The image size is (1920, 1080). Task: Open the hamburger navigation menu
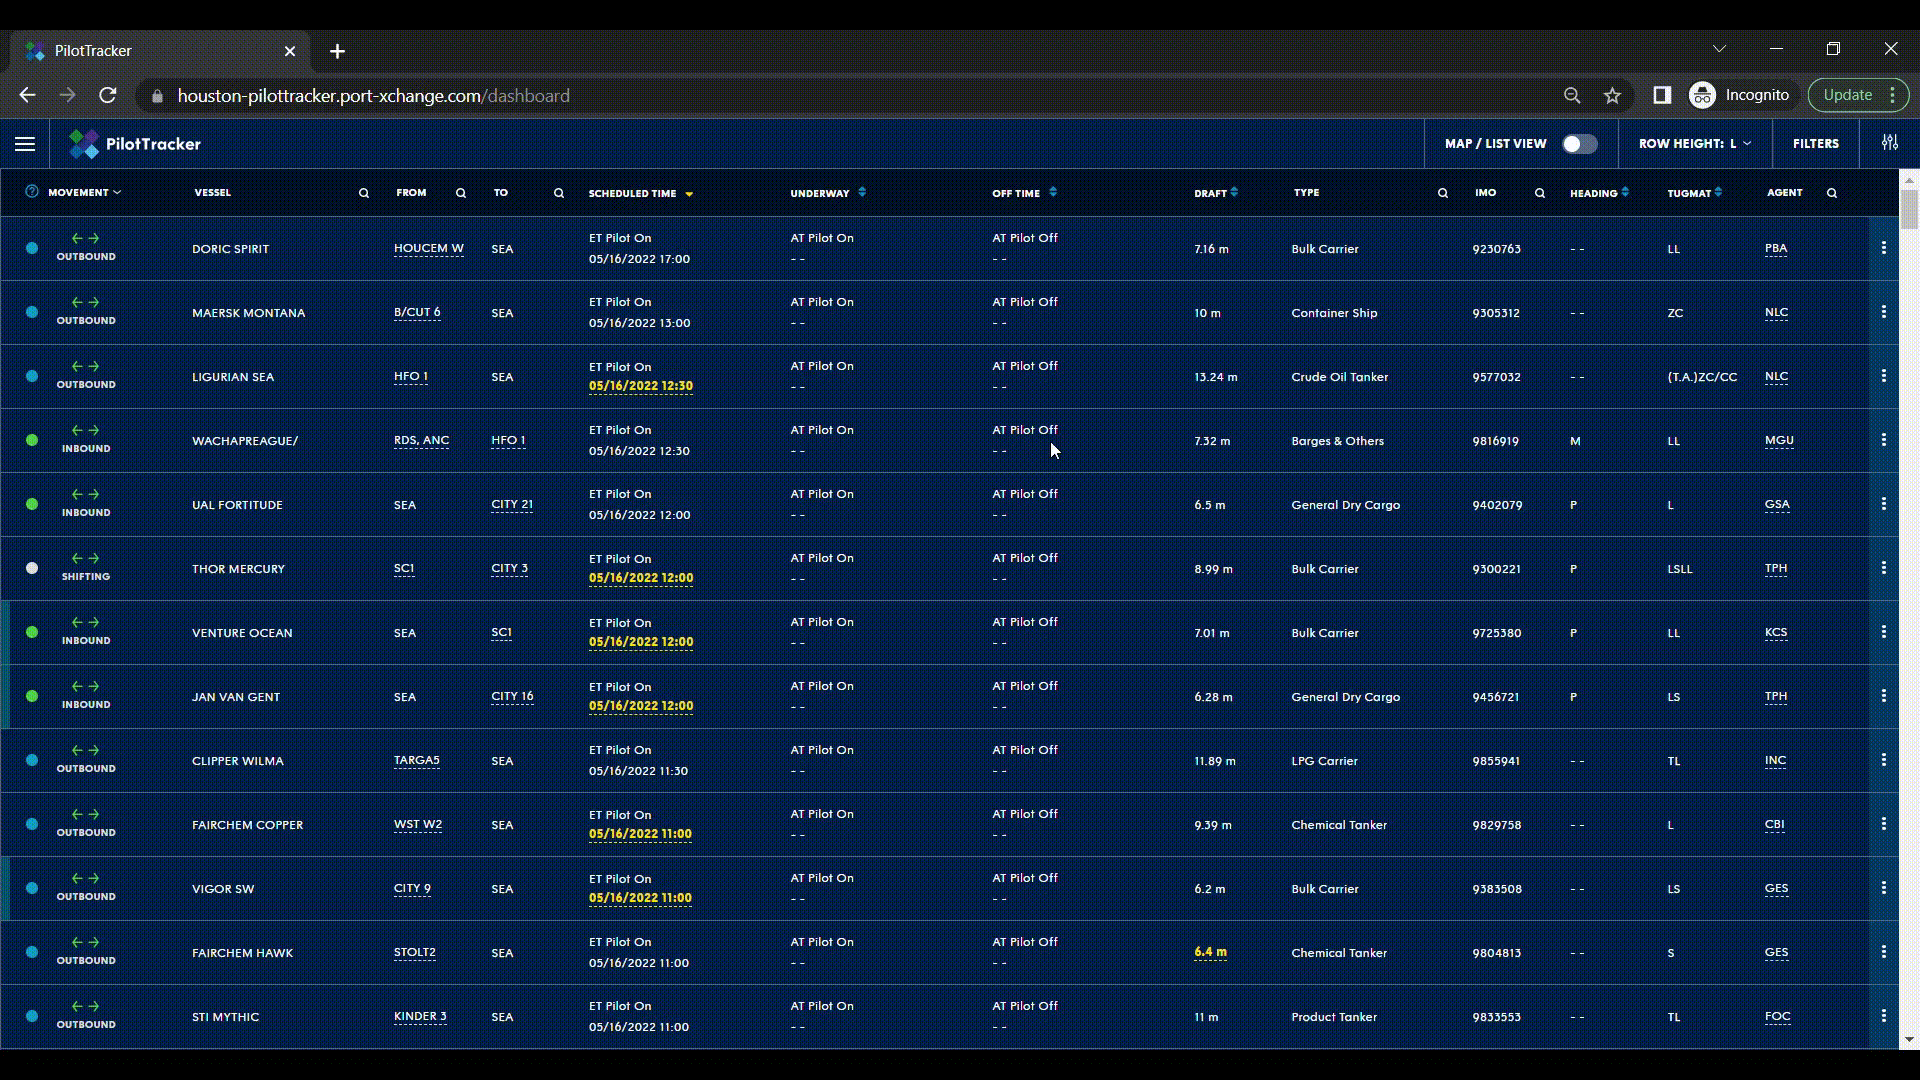[x=25, y=144]
